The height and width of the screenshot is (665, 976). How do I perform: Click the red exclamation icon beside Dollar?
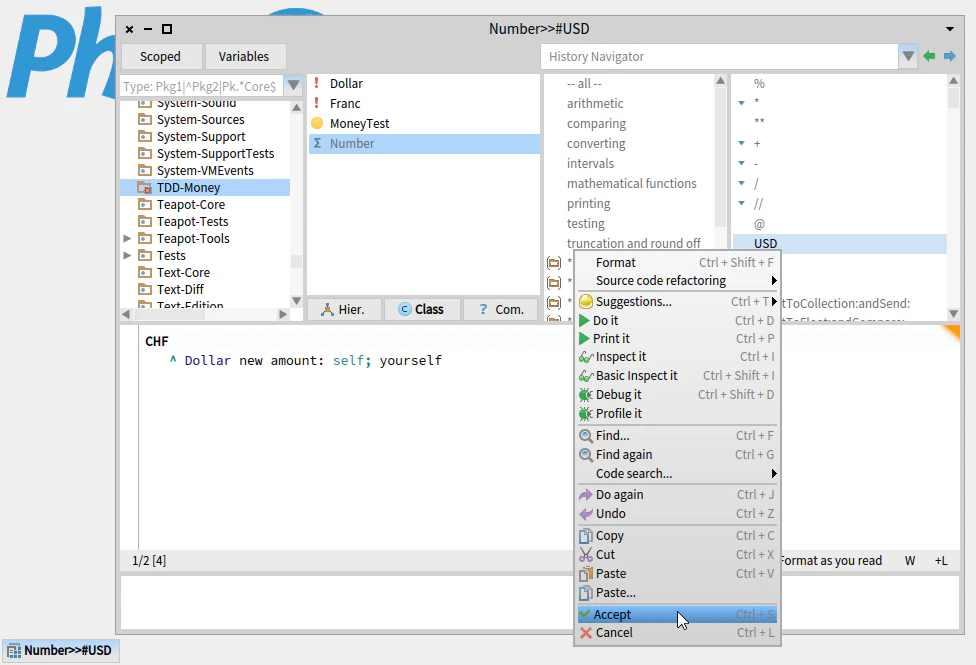[x=317, y=83]
